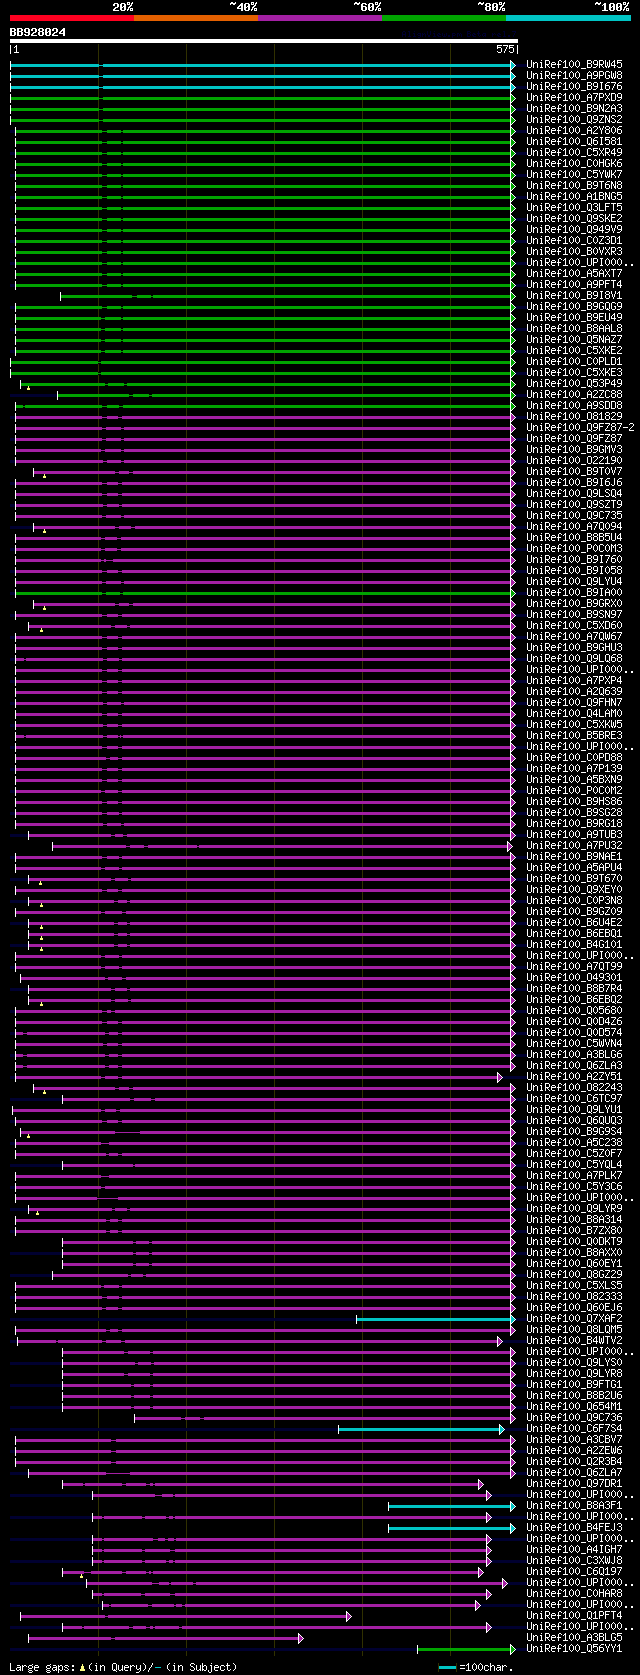Click the white query ruler bar under BB928024
The width and height of the screenshot is (640, 1675).
[x=264, y=41]
